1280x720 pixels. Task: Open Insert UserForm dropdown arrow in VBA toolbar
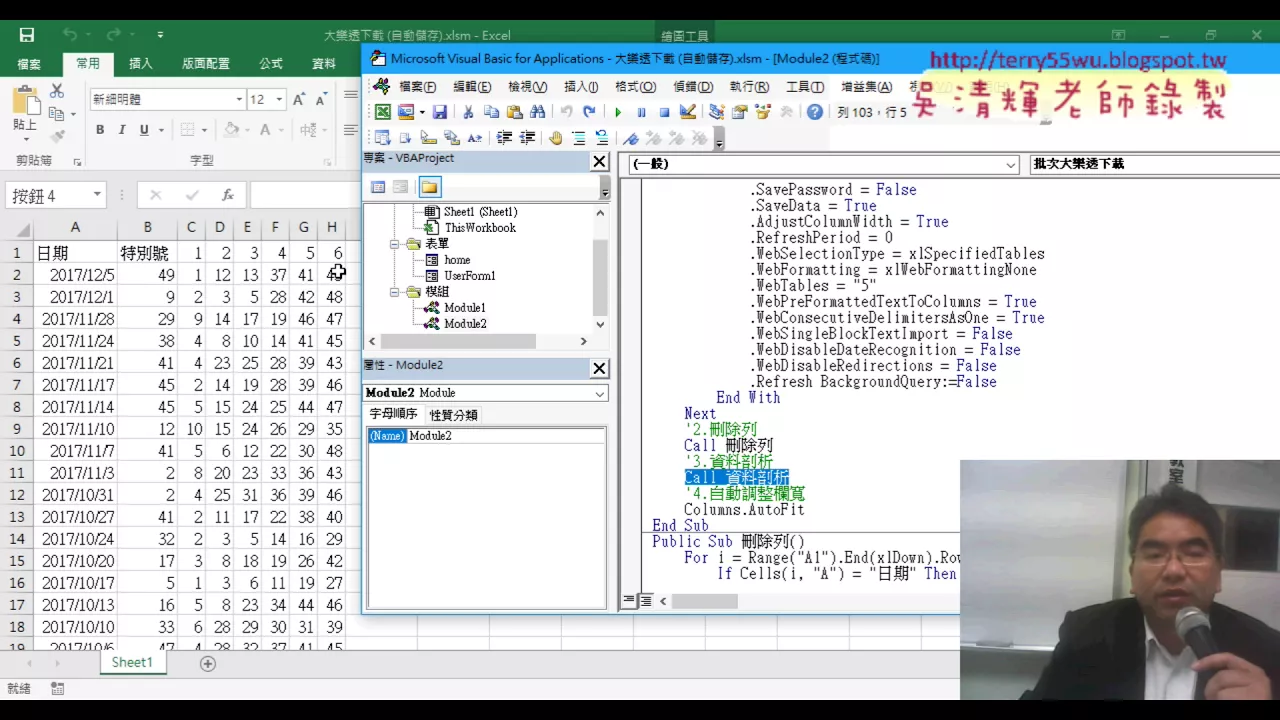click(422, 112)
